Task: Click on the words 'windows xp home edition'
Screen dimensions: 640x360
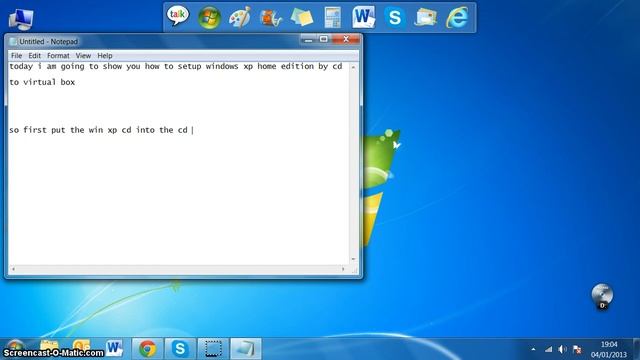Action: (x=259, y=66)
